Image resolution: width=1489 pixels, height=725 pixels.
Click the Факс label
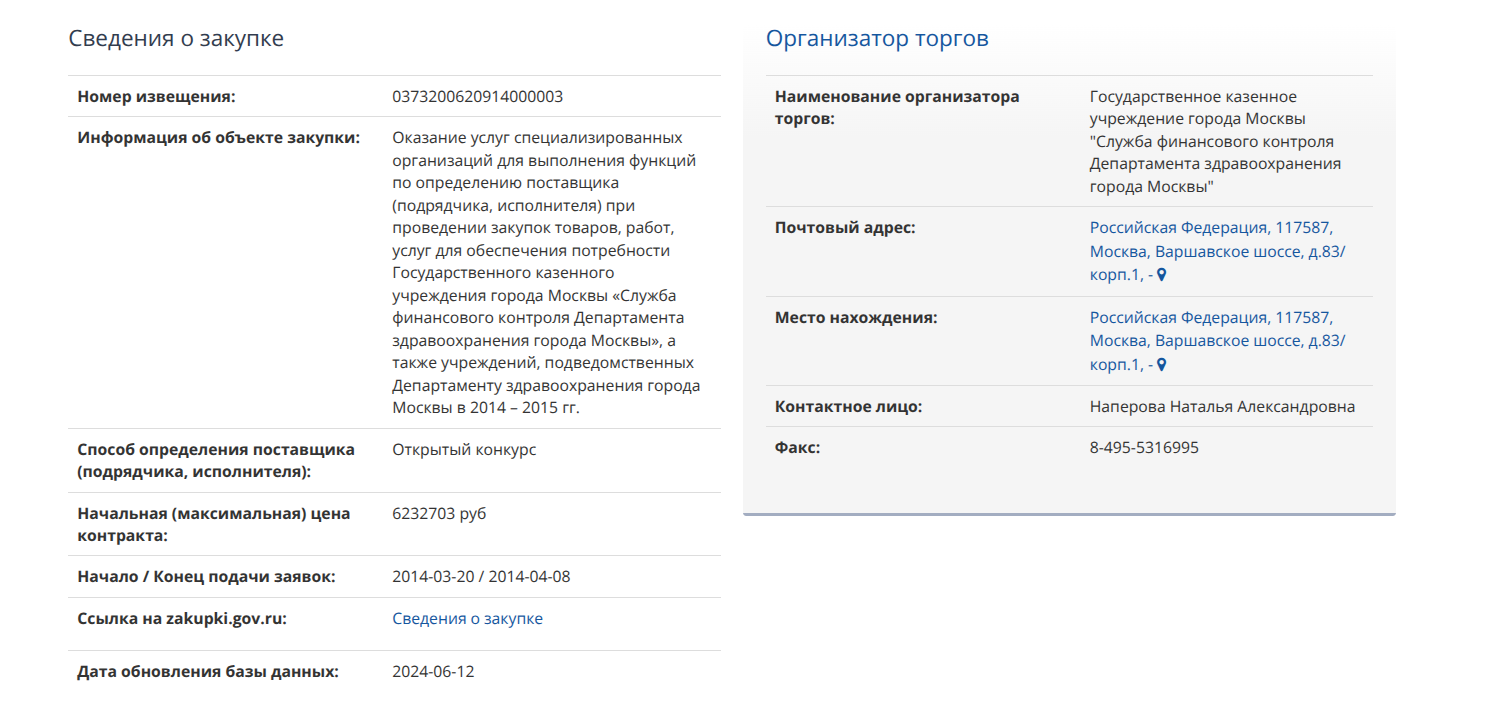(x=797, y=448)
